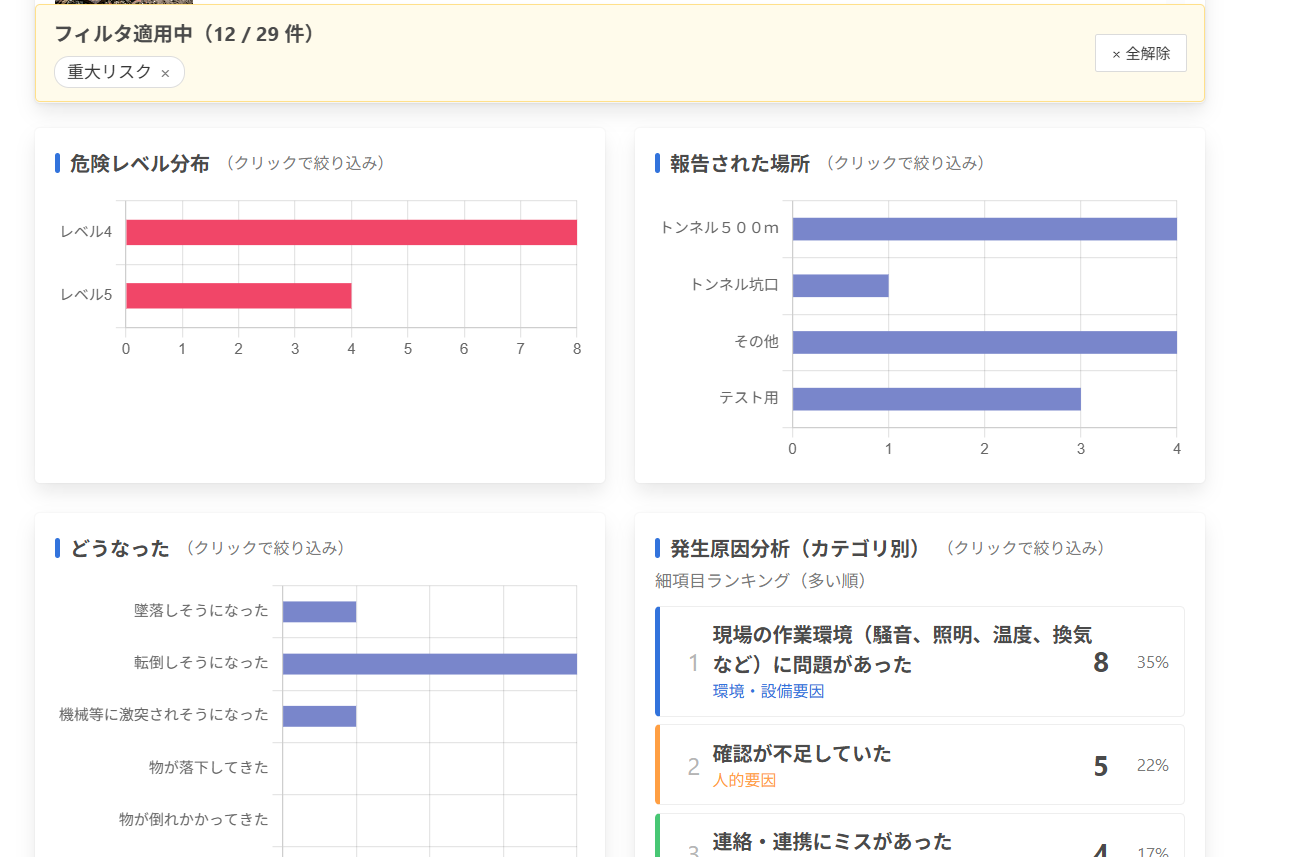Click the 墜落しそうになった bar
This screenshot has width=1294, height=857.
319,611
